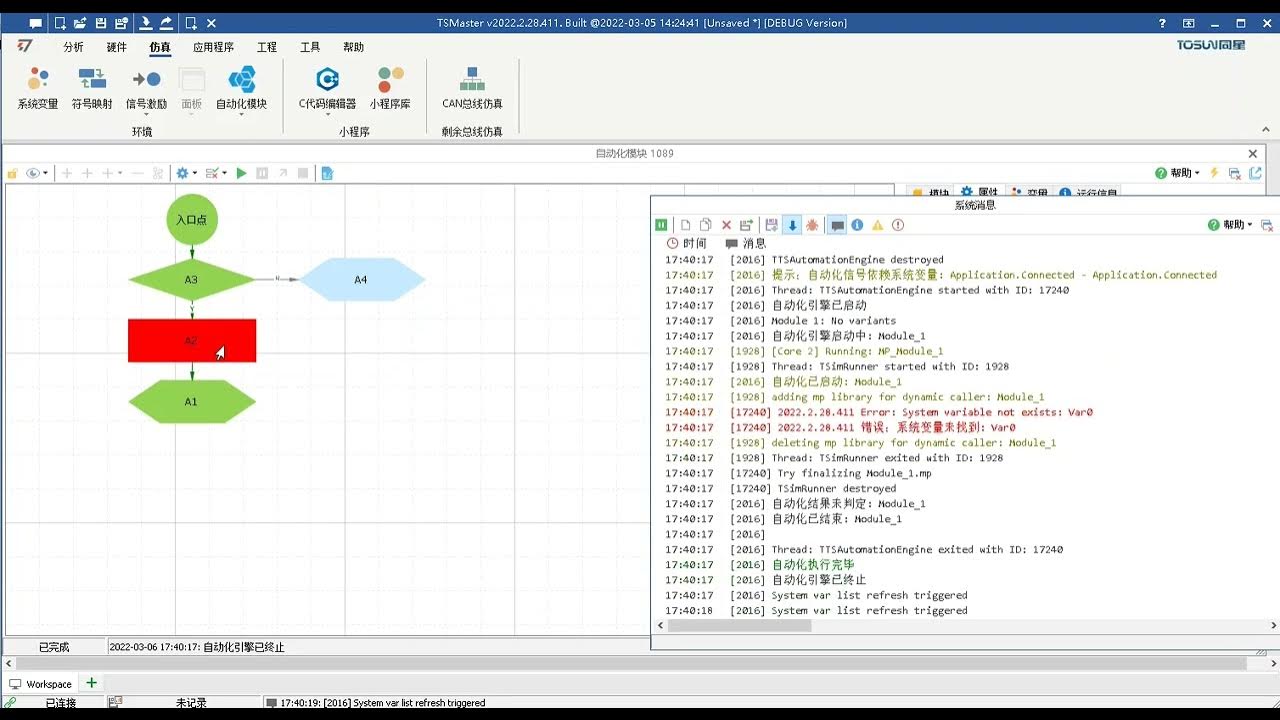1280x720 pixels.
Task: Click the log line '自动化执行完毕'
Action: click(813, 565)
